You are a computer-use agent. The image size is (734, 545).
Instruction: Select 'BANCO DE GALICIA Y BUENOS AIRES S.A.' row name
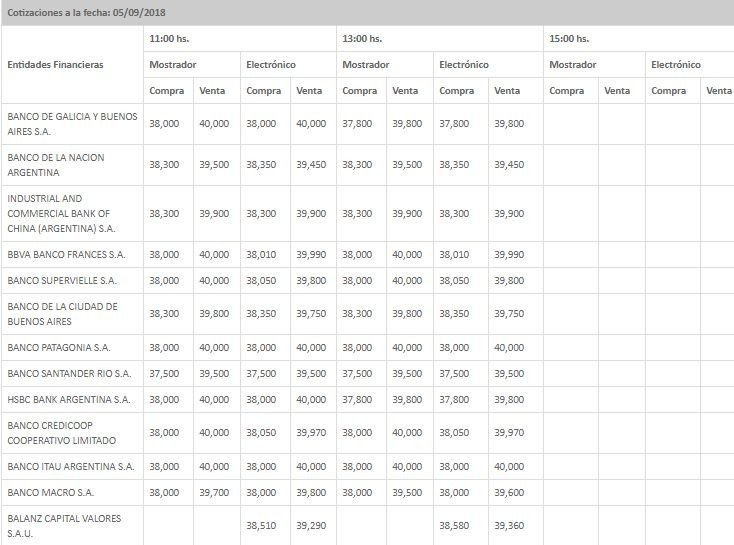coord(73,124)
